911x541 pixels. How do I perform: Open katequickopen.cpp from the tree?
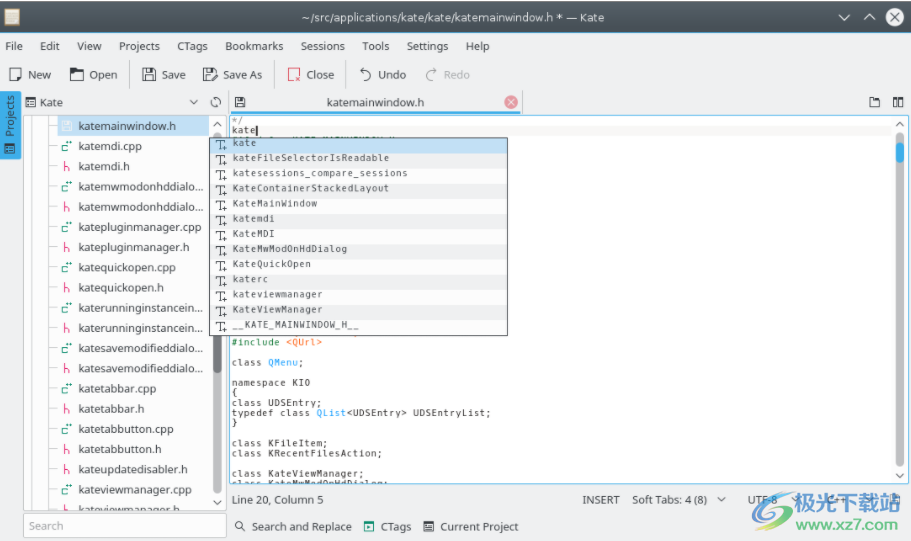click(127, 267)
